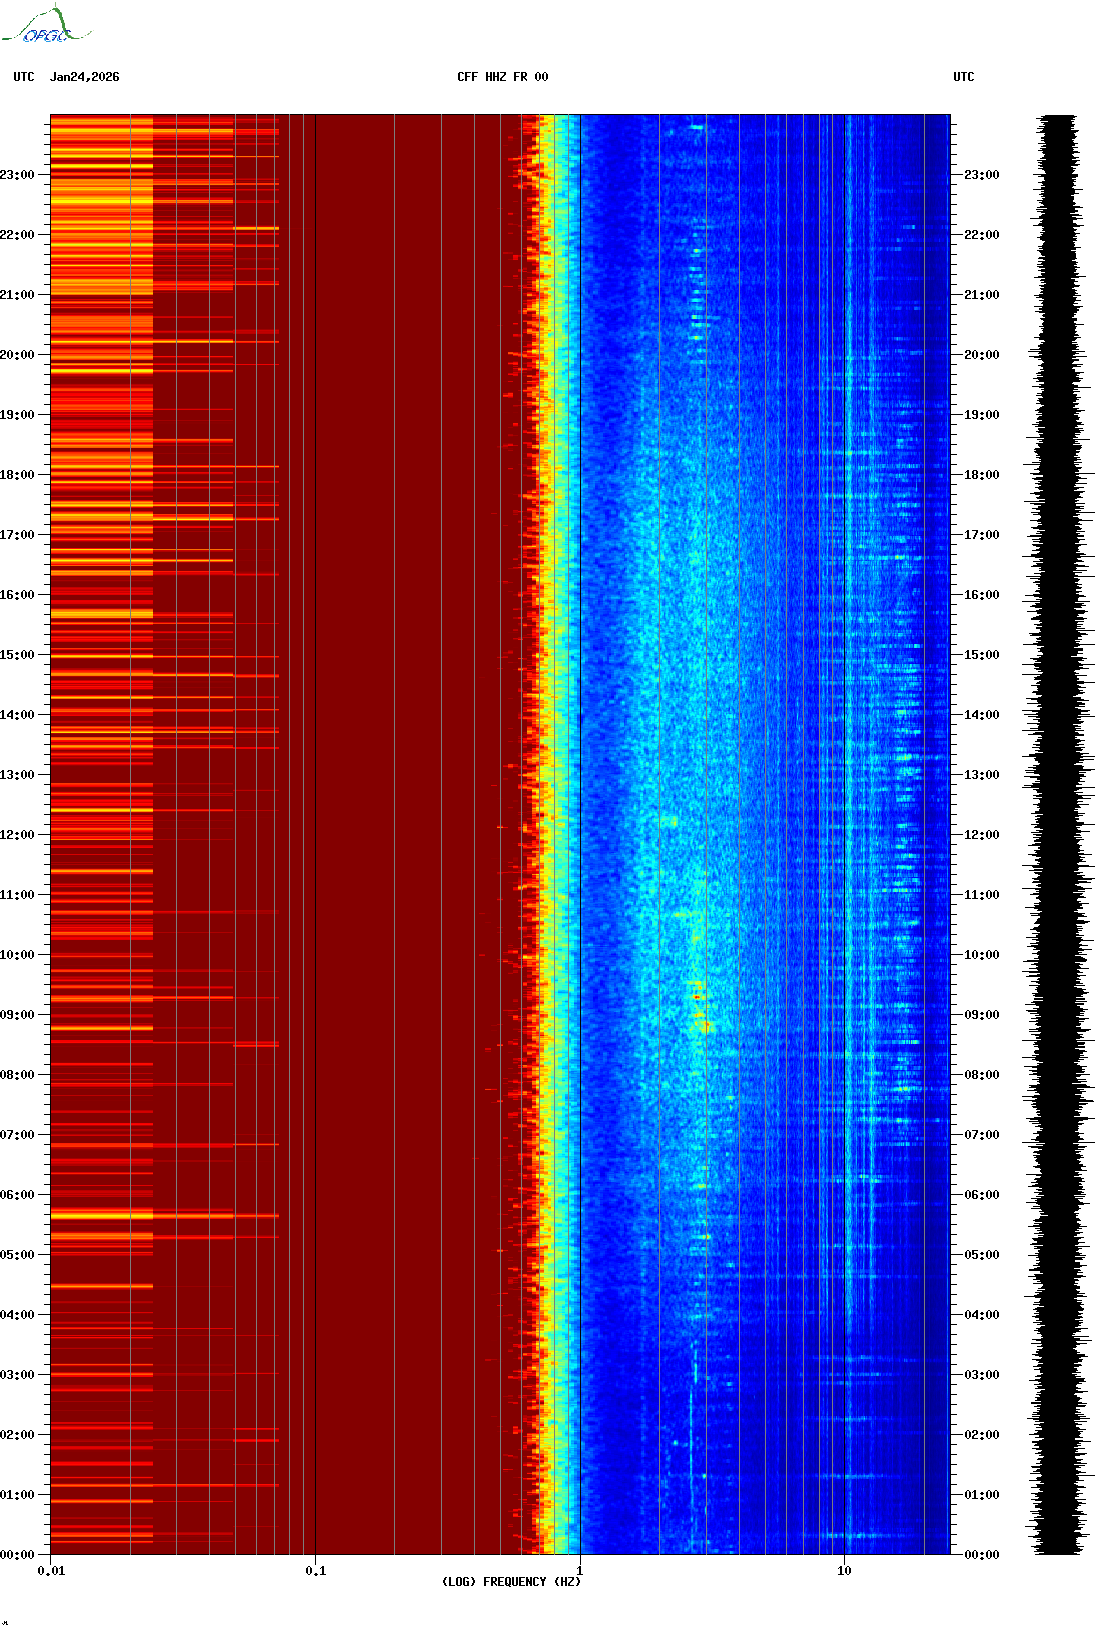Click 08:00 on the right time axis
The height and width of the screenshot is (1634, 1102).
point(981,1075)
